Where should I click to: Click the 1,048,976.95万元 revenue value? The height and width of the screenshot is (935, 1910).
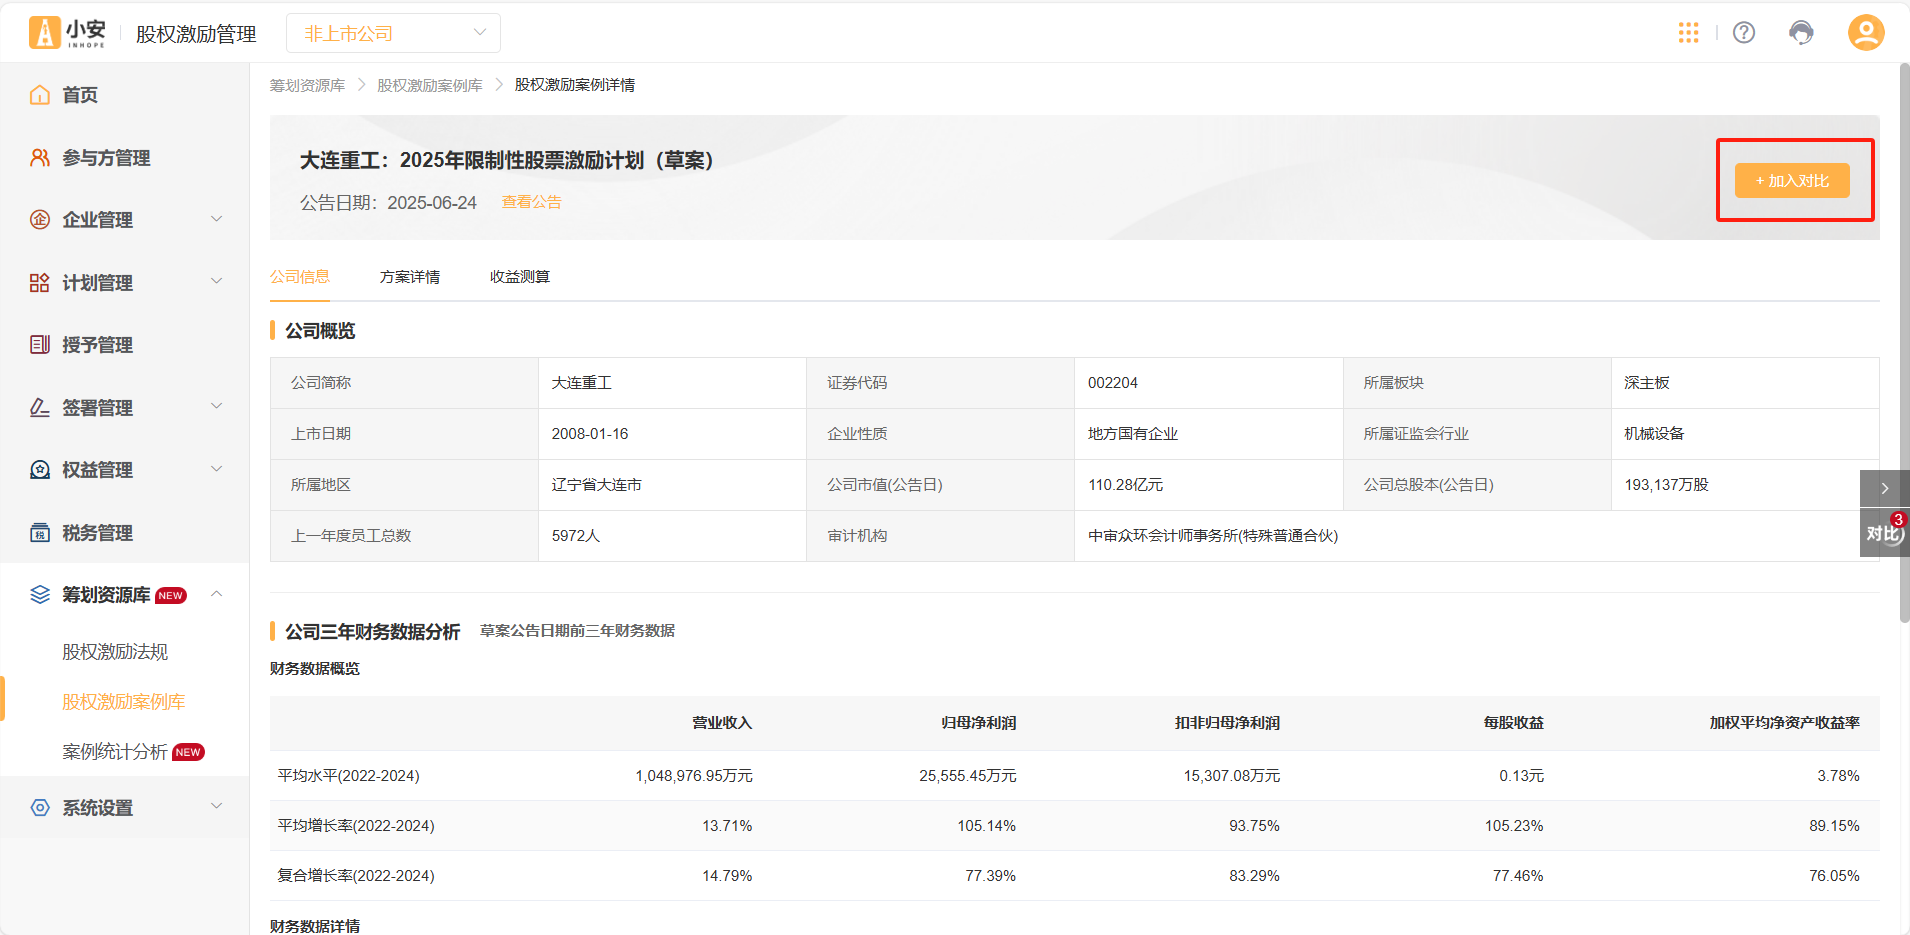pyautogui.click(x=694, y=776)
